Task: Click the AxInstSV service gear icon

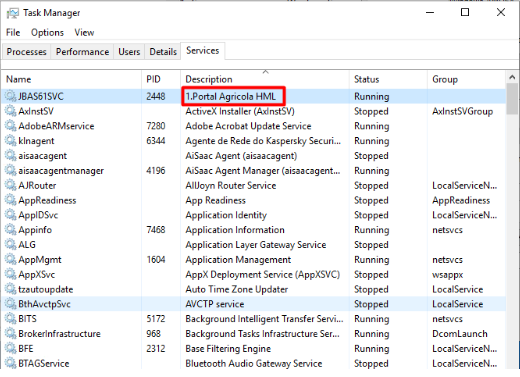Action: click(x=10, y=111)
